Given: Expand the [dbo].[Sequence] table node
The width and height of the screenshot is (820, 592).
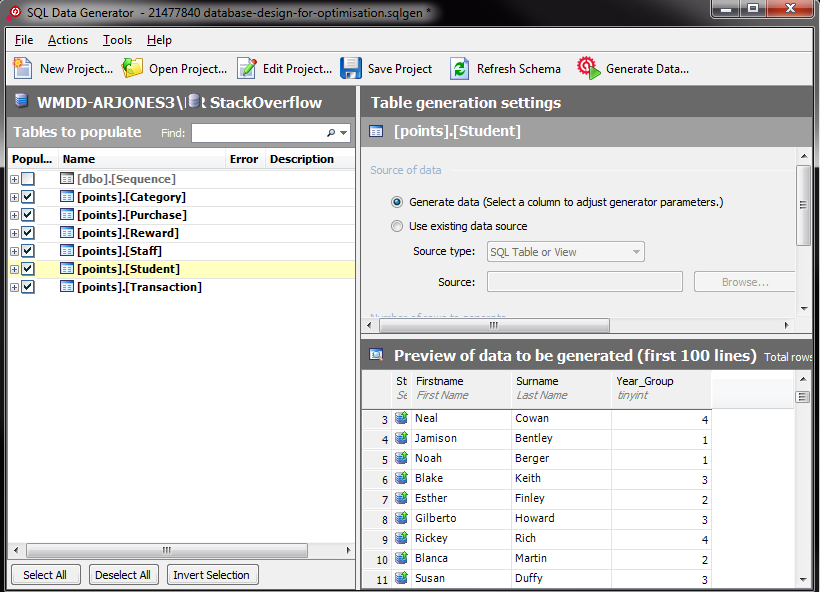Looking at the screenshot, I should click(14, 179).
